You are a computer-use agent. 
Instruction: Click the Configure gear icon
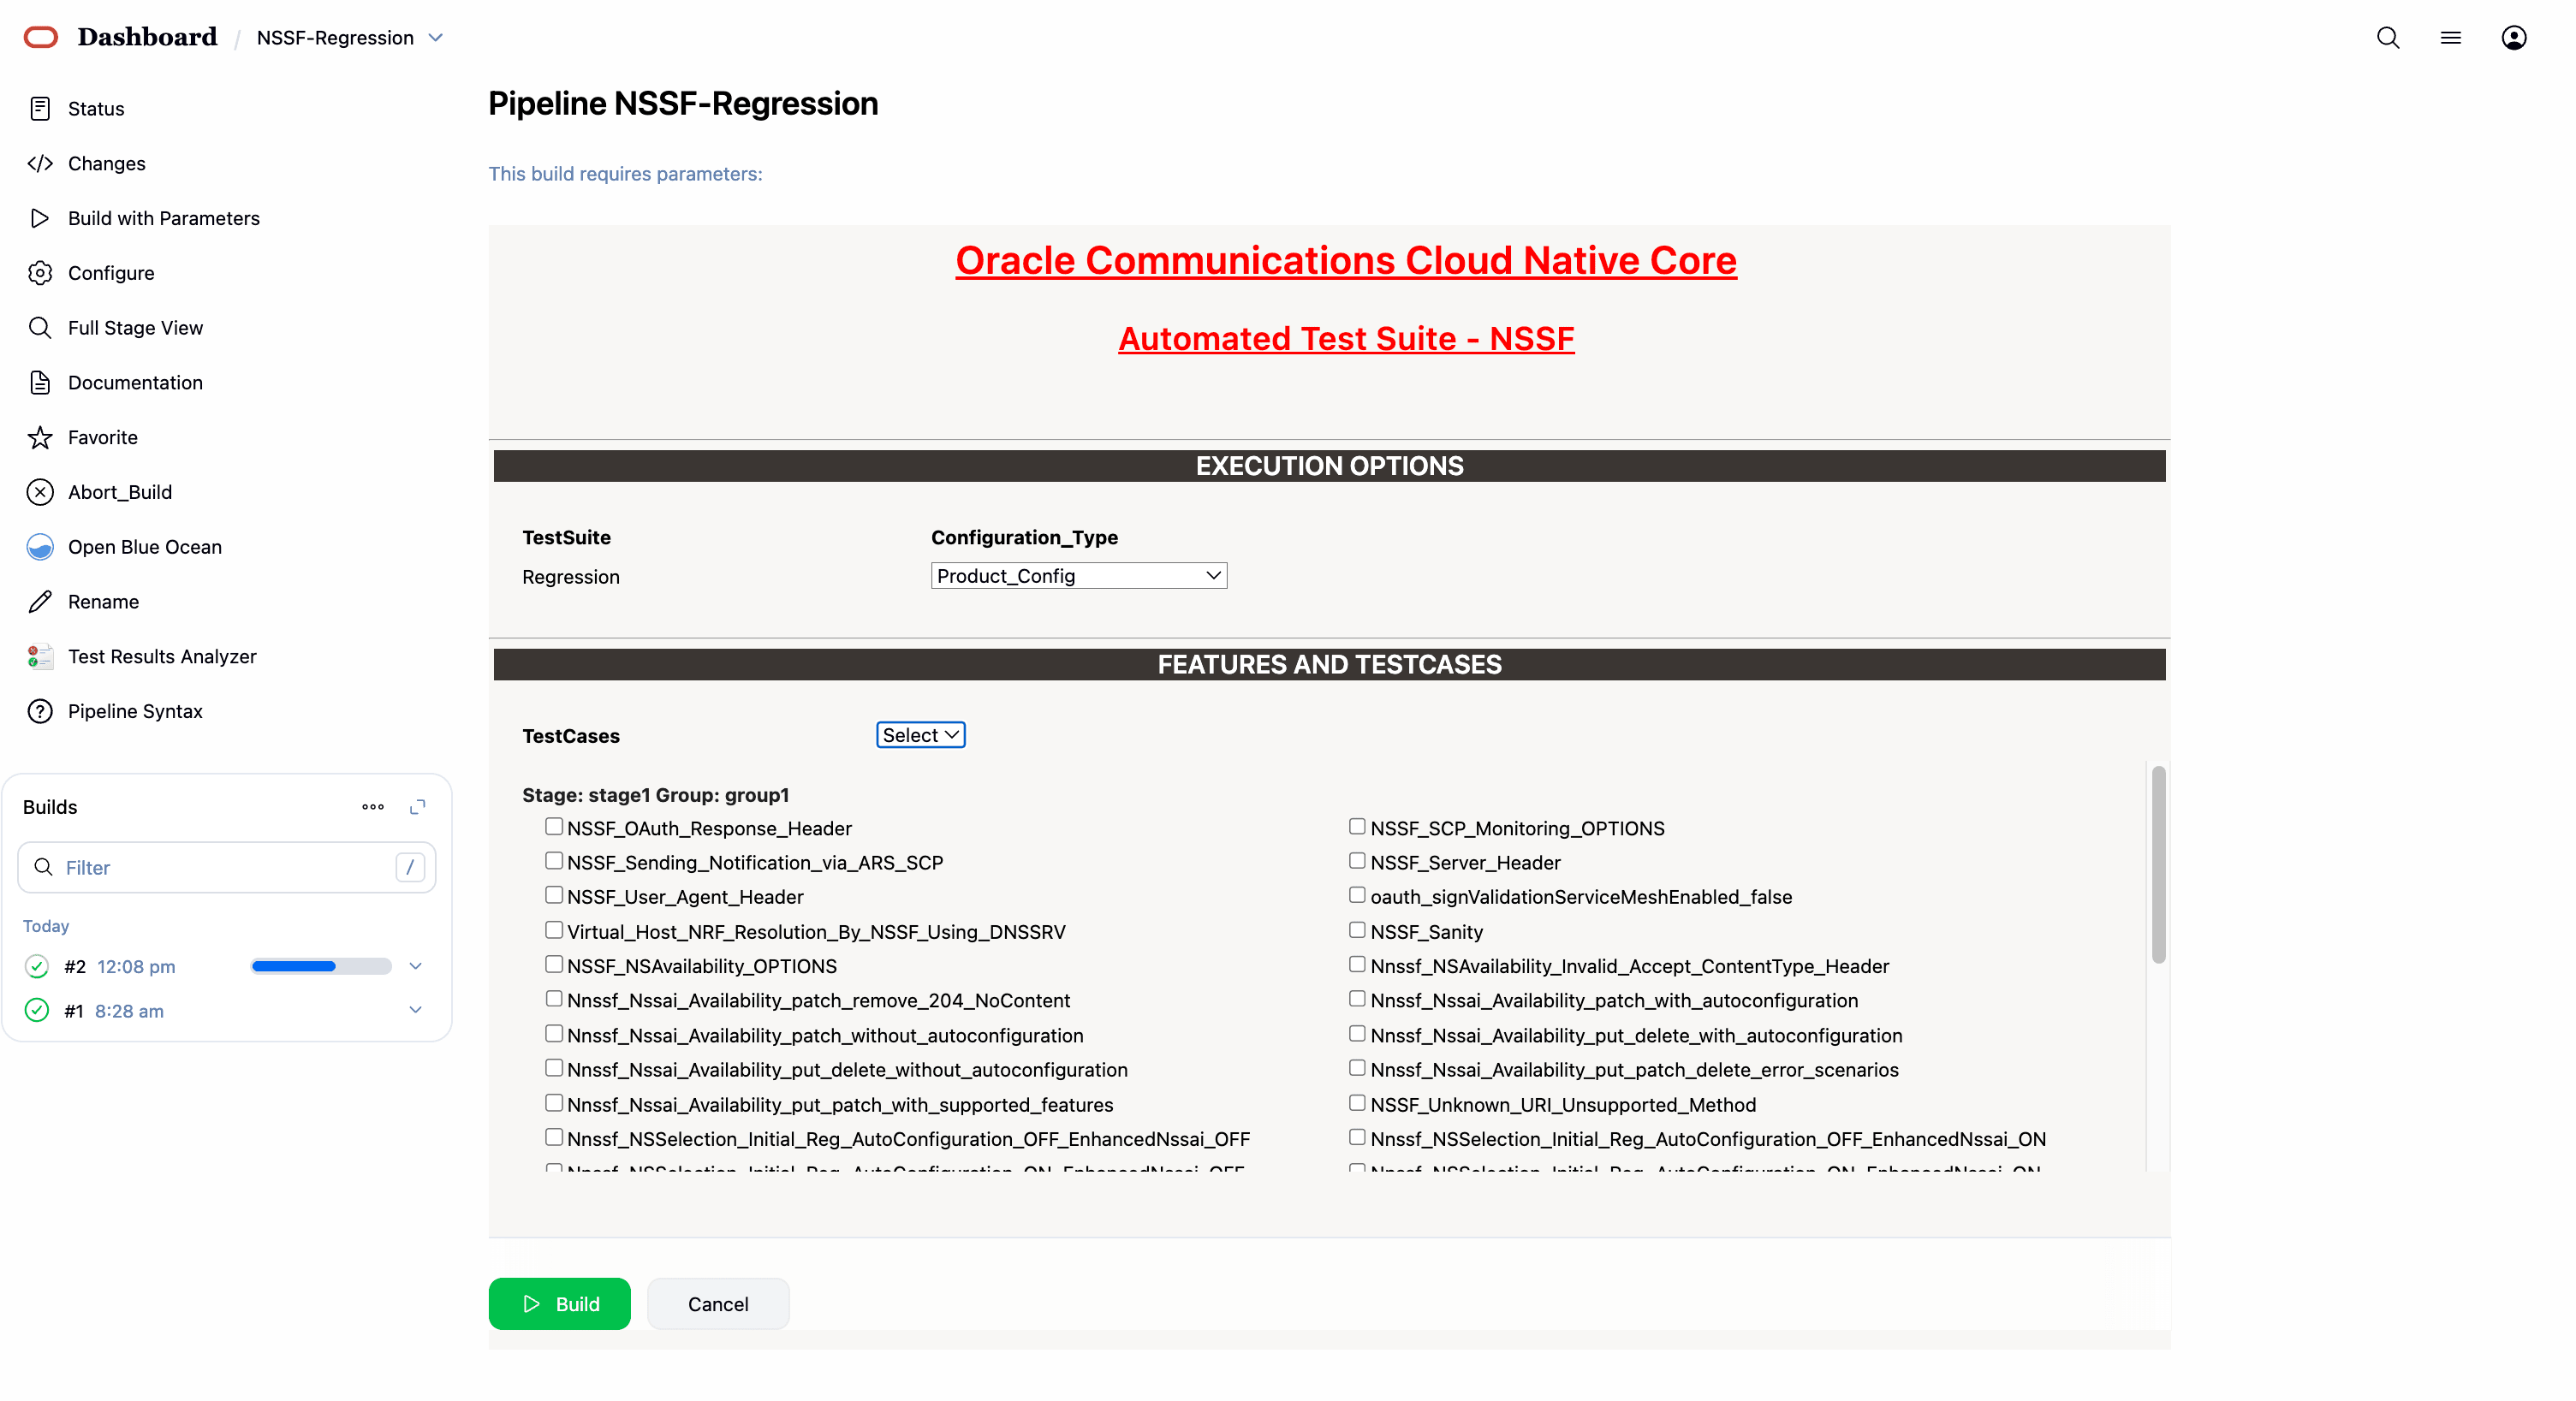(x=40, y=273)
